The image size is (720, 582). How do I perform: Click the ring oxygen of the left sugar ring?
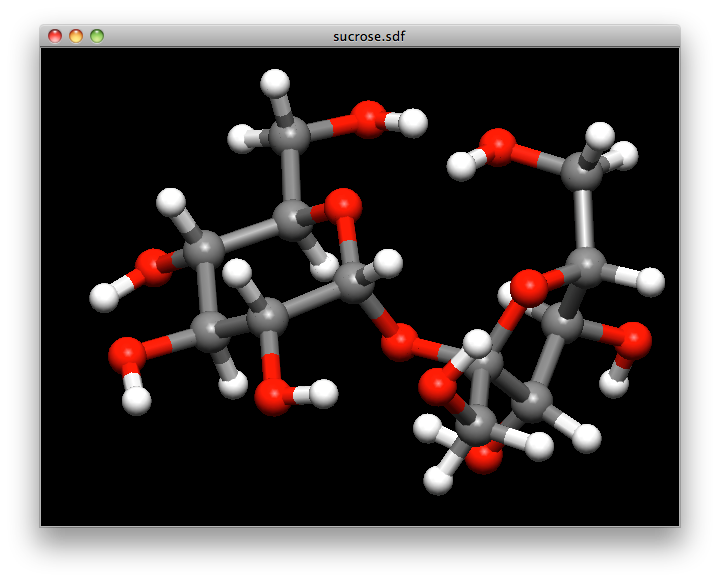tap(343, 206)
